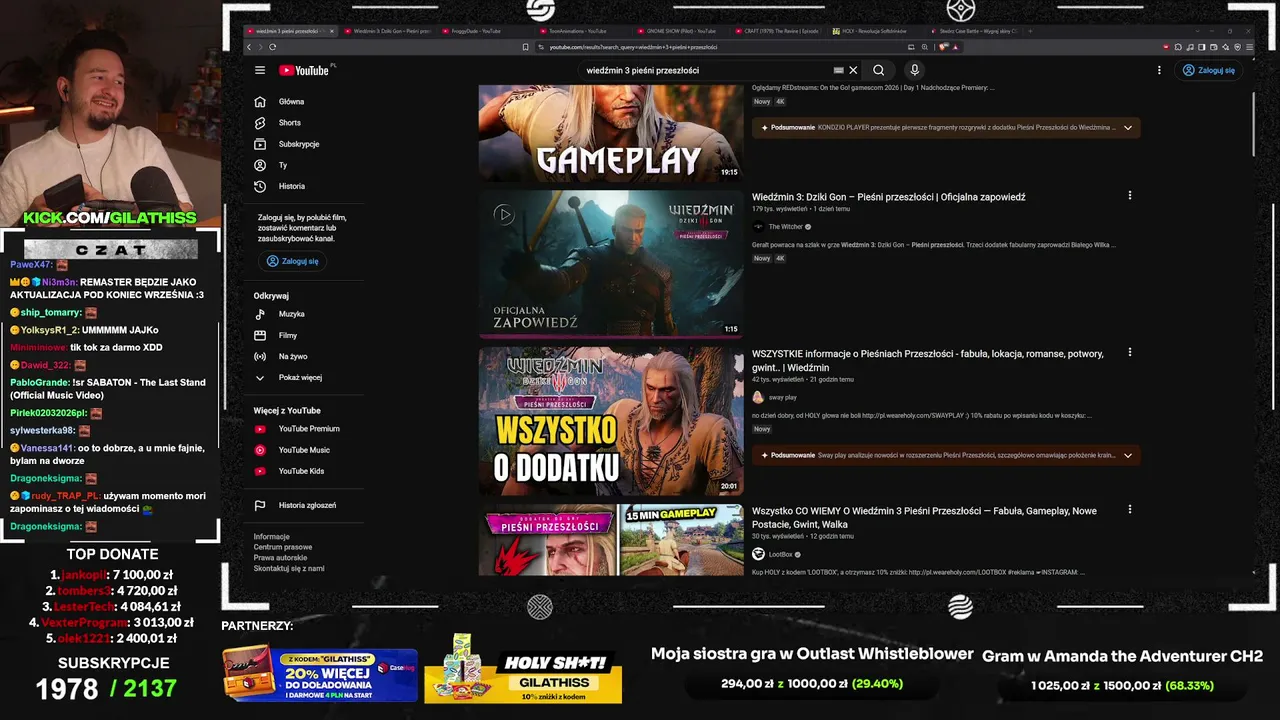Go to the YouTube logo home page
Screen dimensions: 1280x720
point(304,70)
